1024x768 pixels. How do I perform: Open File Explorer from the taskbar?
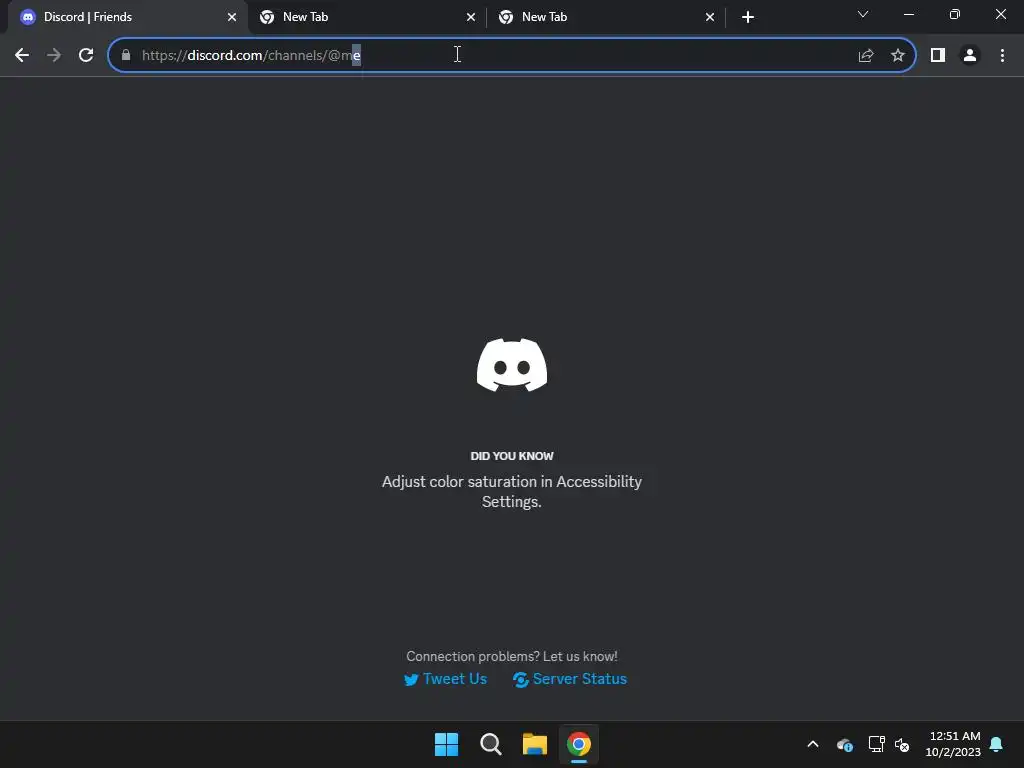pyautogui.click(x=535, y=744)
